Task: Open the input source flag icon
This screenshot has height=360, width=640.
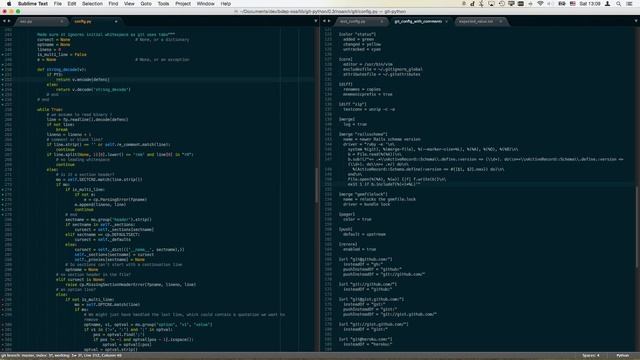Action: pyautogui.click(x=572, y=4)
